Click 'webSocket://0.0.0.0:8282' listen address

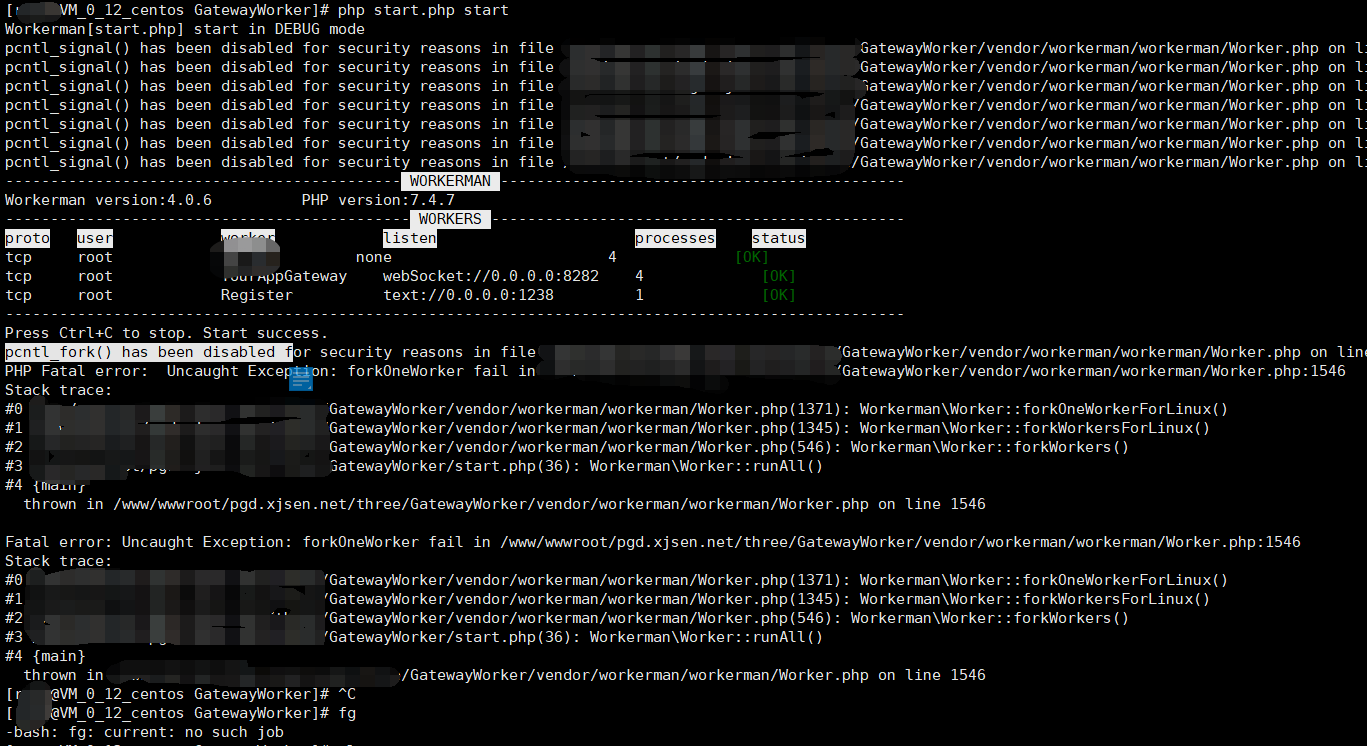(x=491, y=276)
